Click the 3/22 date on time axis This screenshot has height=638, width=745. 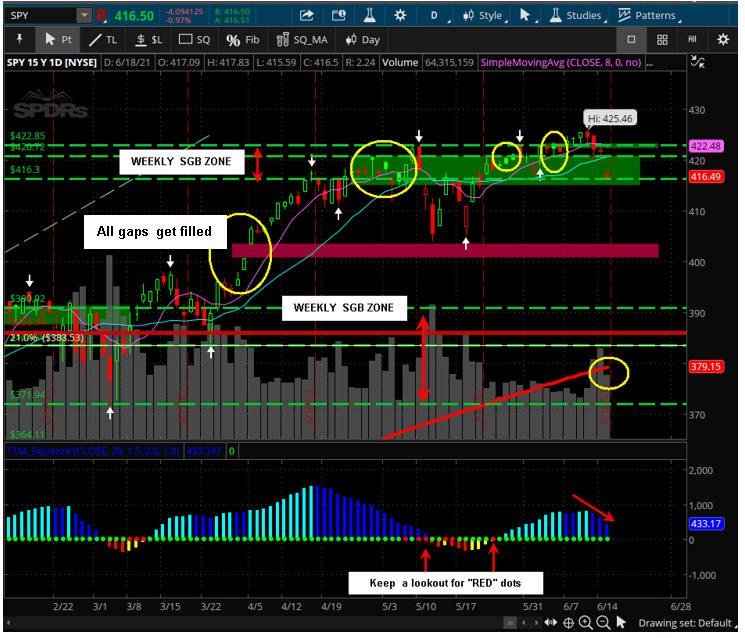[210, 607]
